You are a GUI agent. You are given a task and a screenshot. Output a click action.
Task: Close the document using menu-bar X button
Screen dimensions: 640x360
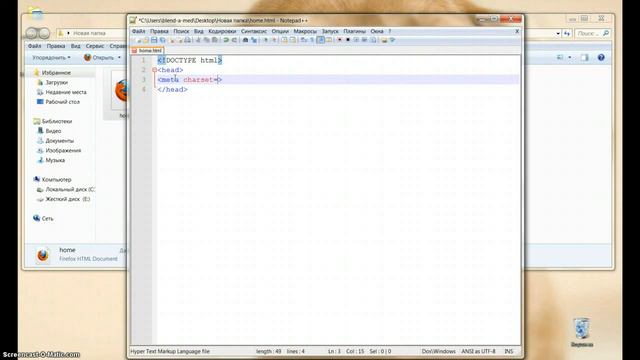517,31
